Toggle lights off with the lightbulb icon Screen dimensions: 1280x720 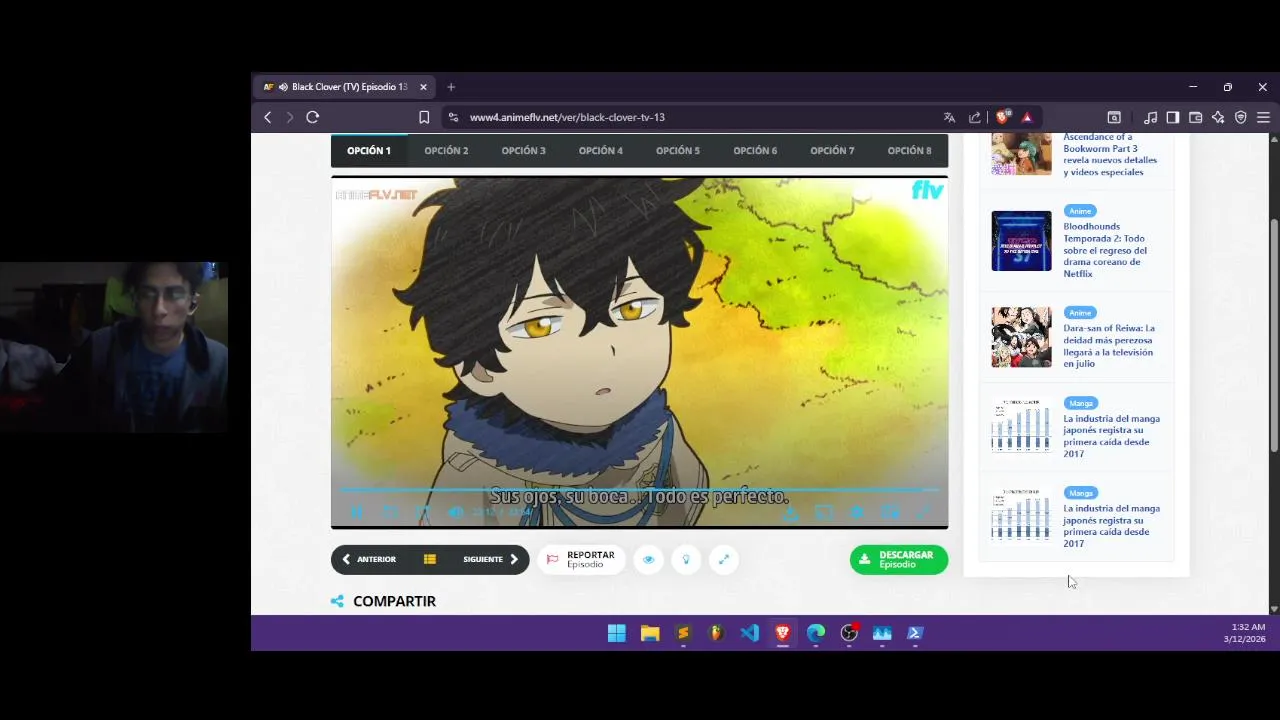pyautogui.click(x=686, y=559)
